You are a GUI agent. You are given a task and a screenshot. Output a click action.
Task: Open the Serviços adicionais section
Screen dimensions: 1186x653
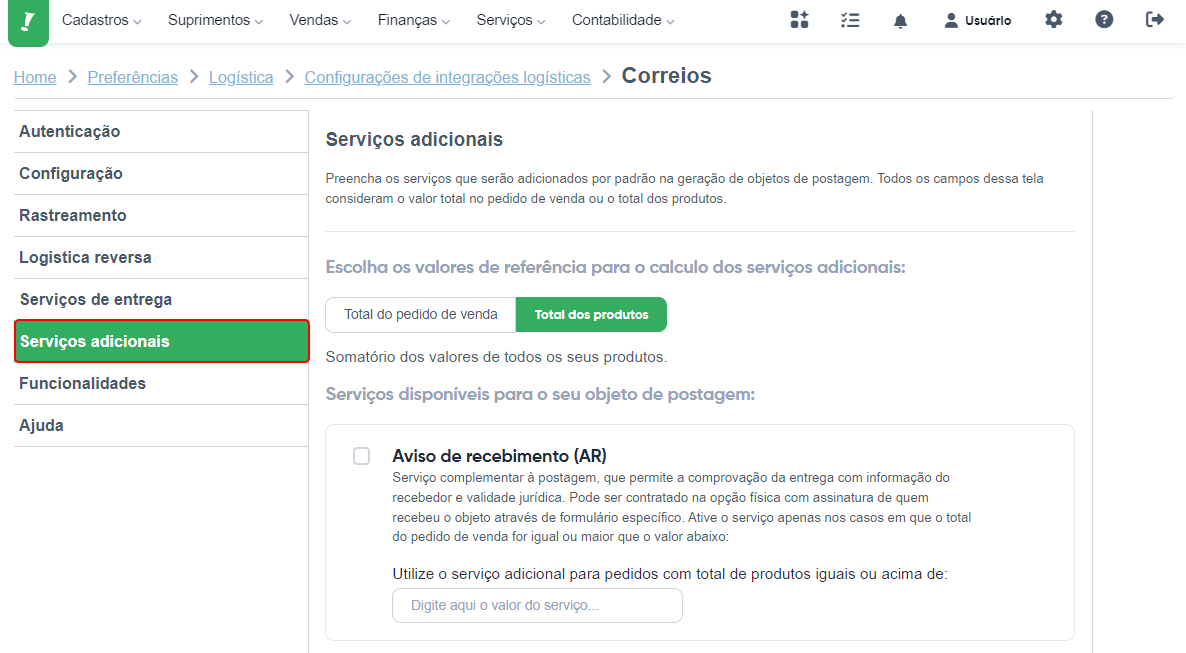(162, 341)
